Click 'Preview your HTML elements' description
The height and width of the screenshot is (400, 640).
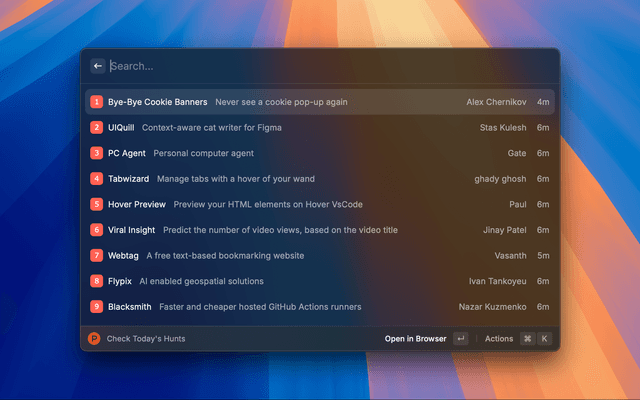[x=268, y=204]
